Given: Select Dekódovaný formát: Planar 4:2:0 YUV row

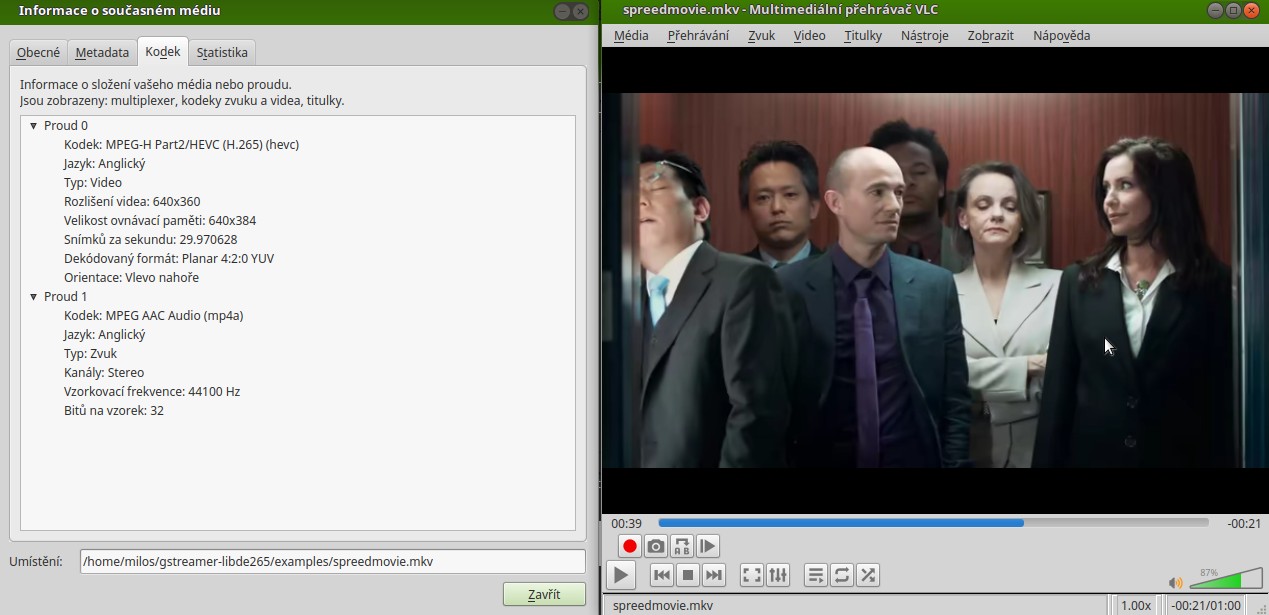Looking at the screenshot, I should (x=168, y=259).
